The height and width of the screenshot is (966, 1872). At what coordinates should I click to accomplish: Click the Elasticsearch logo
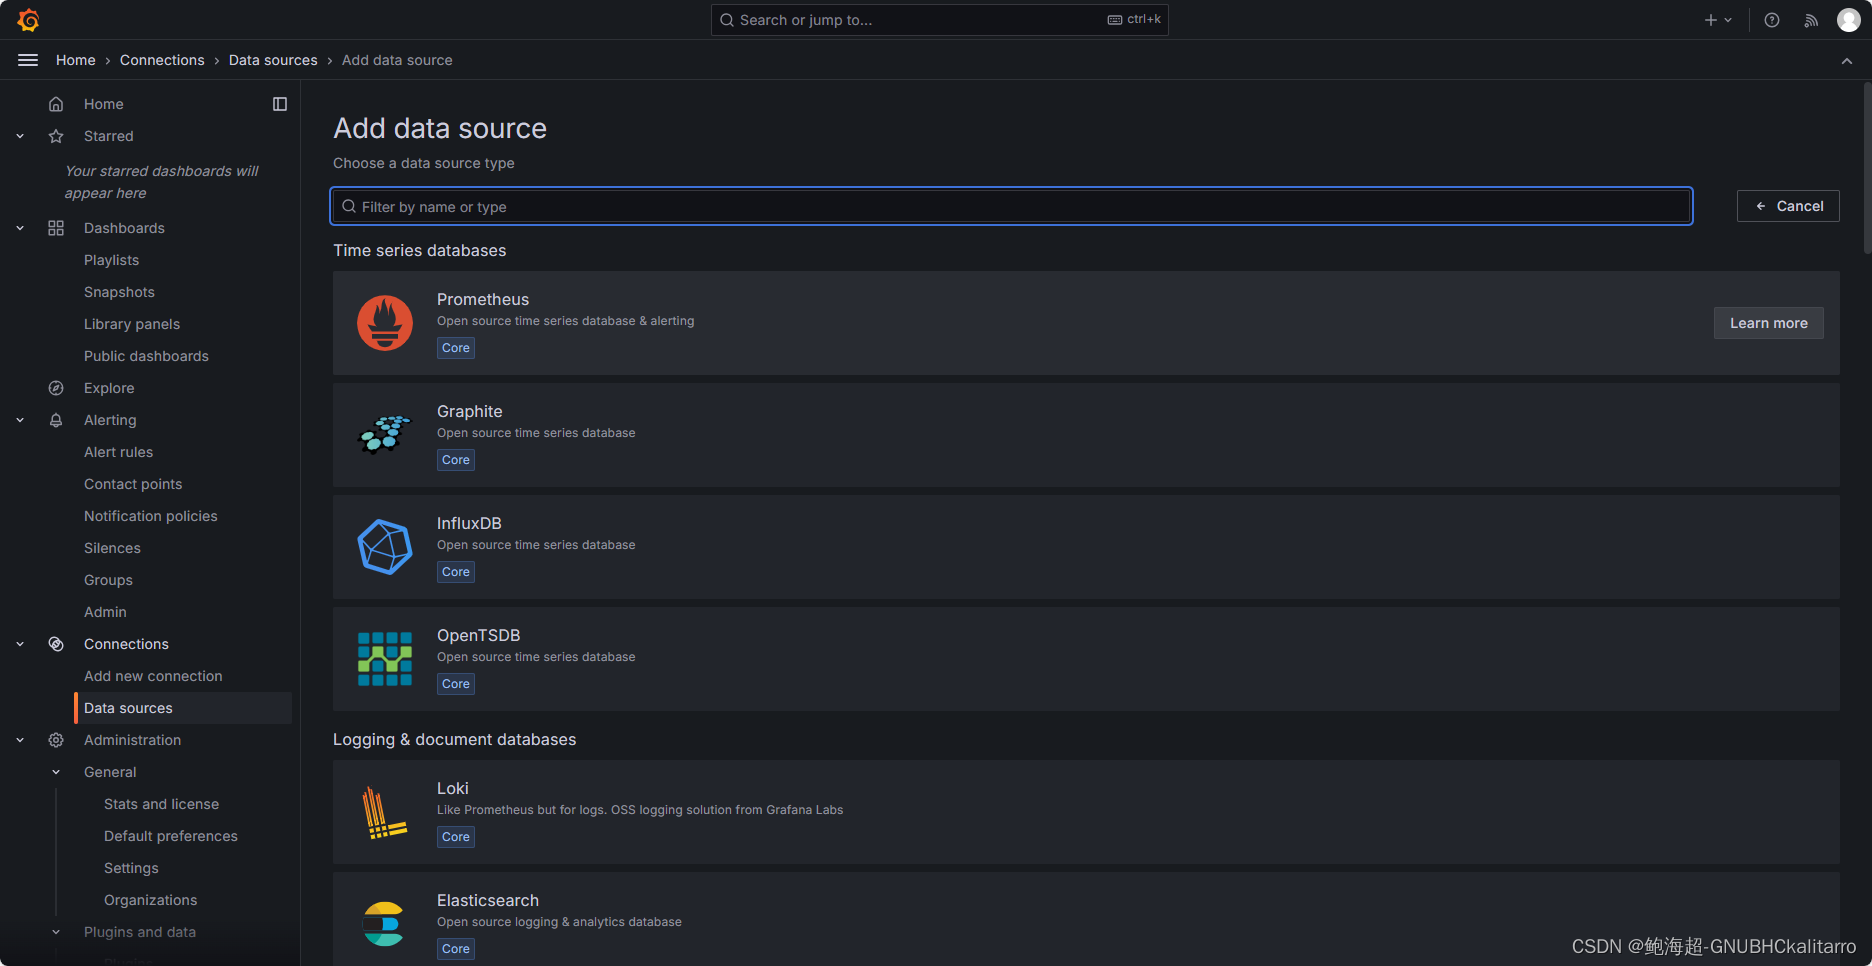[x=385, y=924]
